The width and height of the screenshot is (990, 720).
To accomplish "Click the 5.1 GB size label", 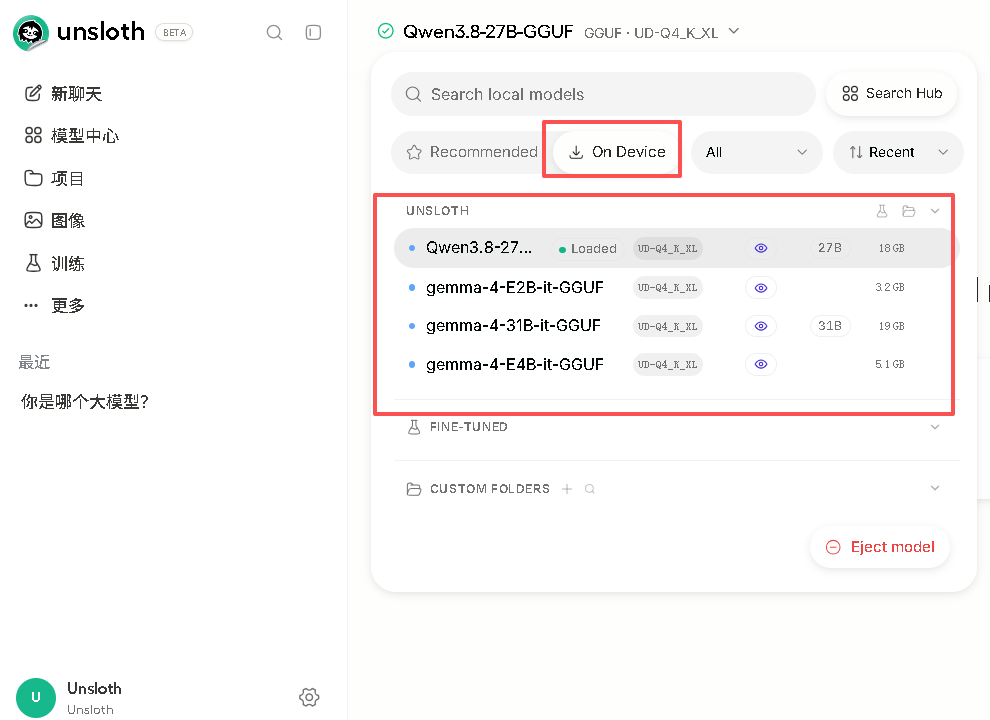I will [x=890, y=364].
